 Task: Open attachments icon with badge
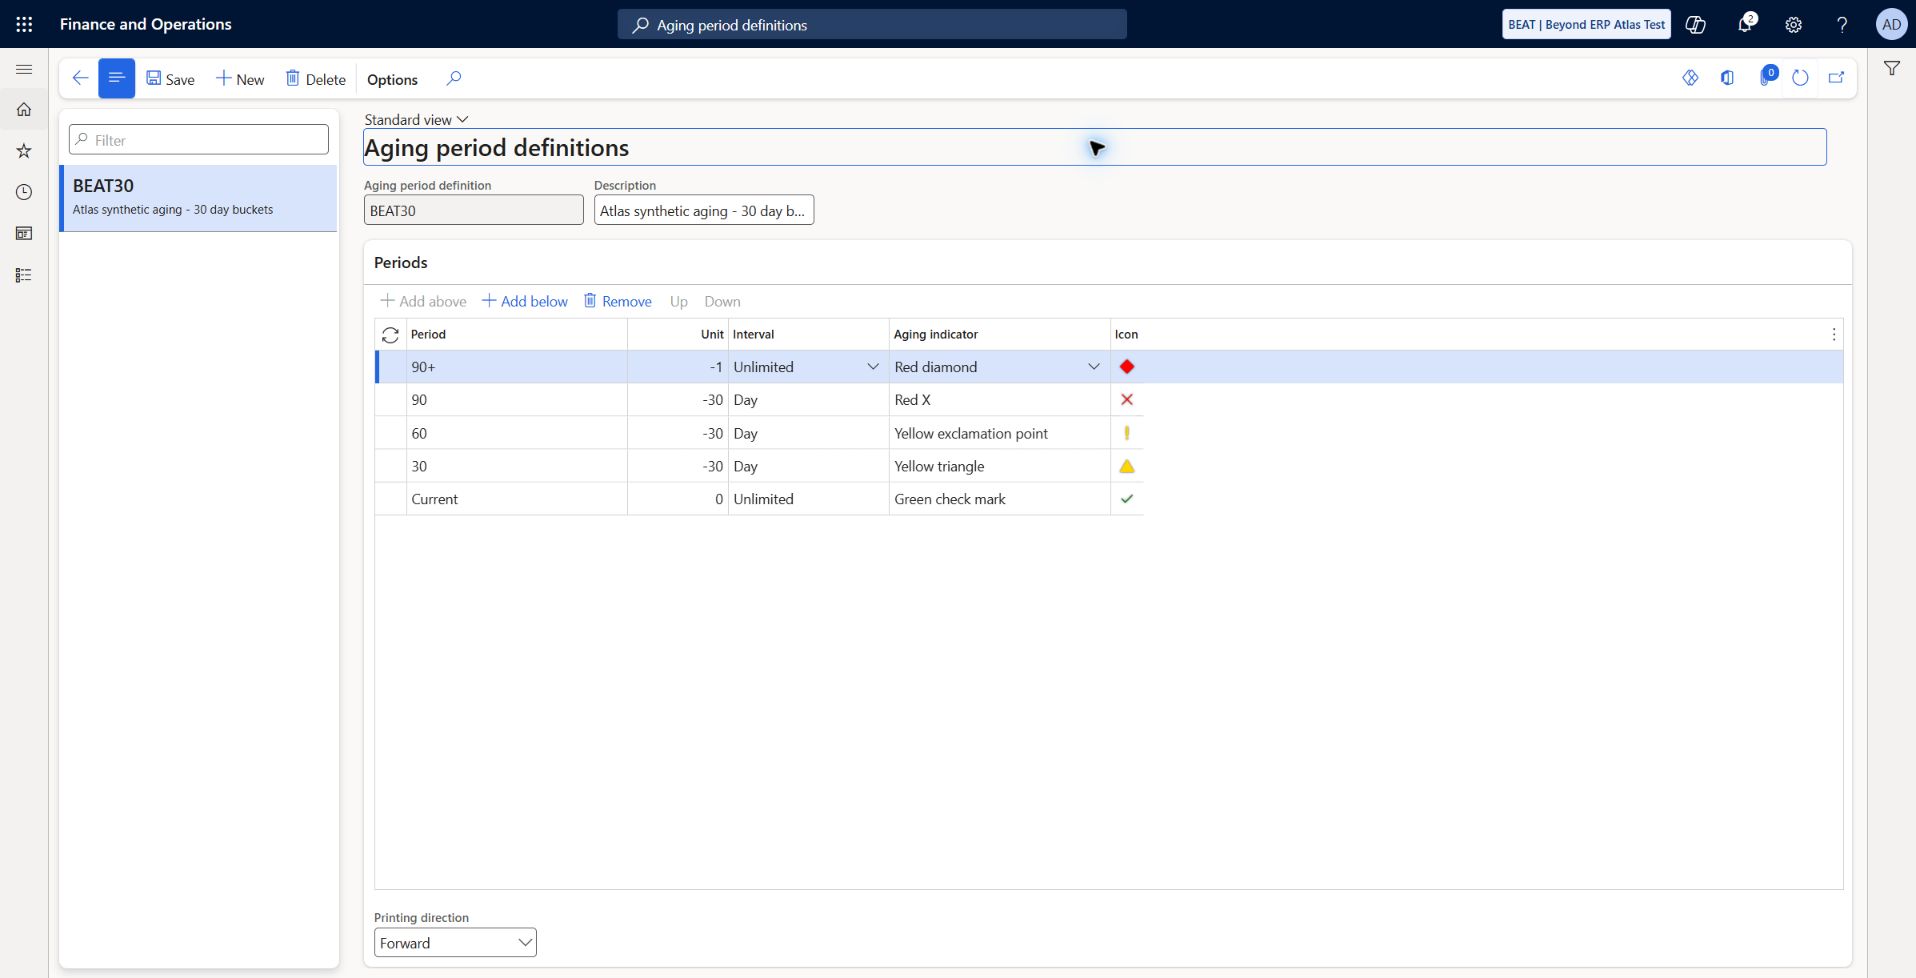click(x=1766, y=77)
